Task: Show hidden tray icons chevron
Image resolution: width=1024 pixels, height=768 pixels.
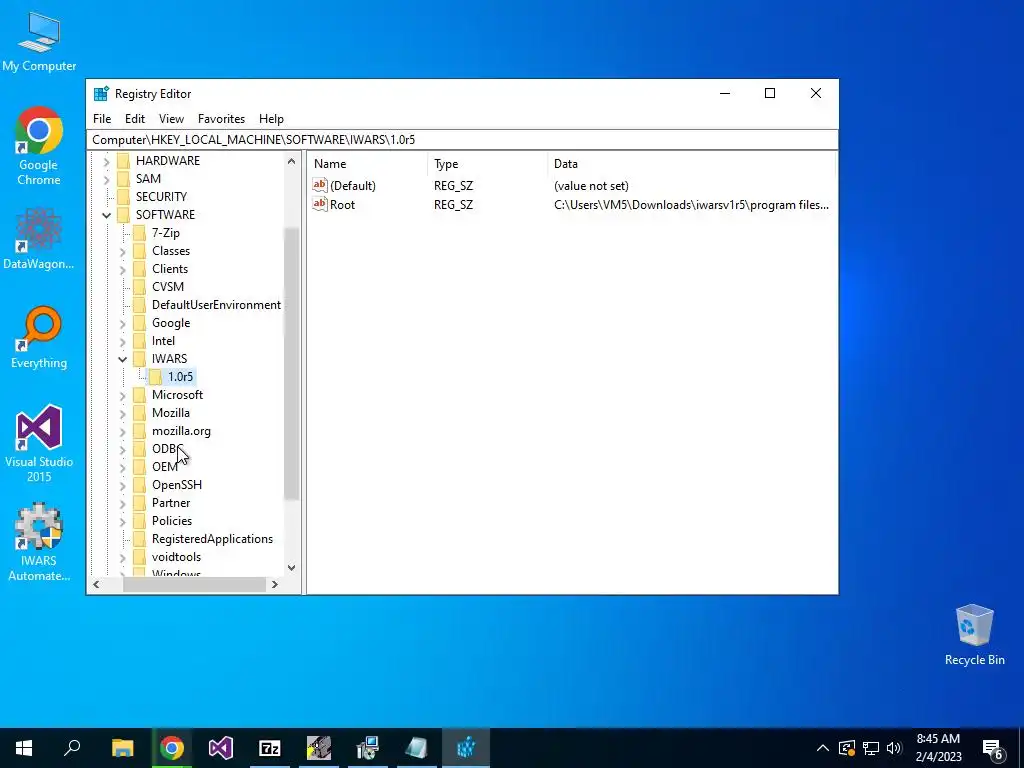Action: 823,748
